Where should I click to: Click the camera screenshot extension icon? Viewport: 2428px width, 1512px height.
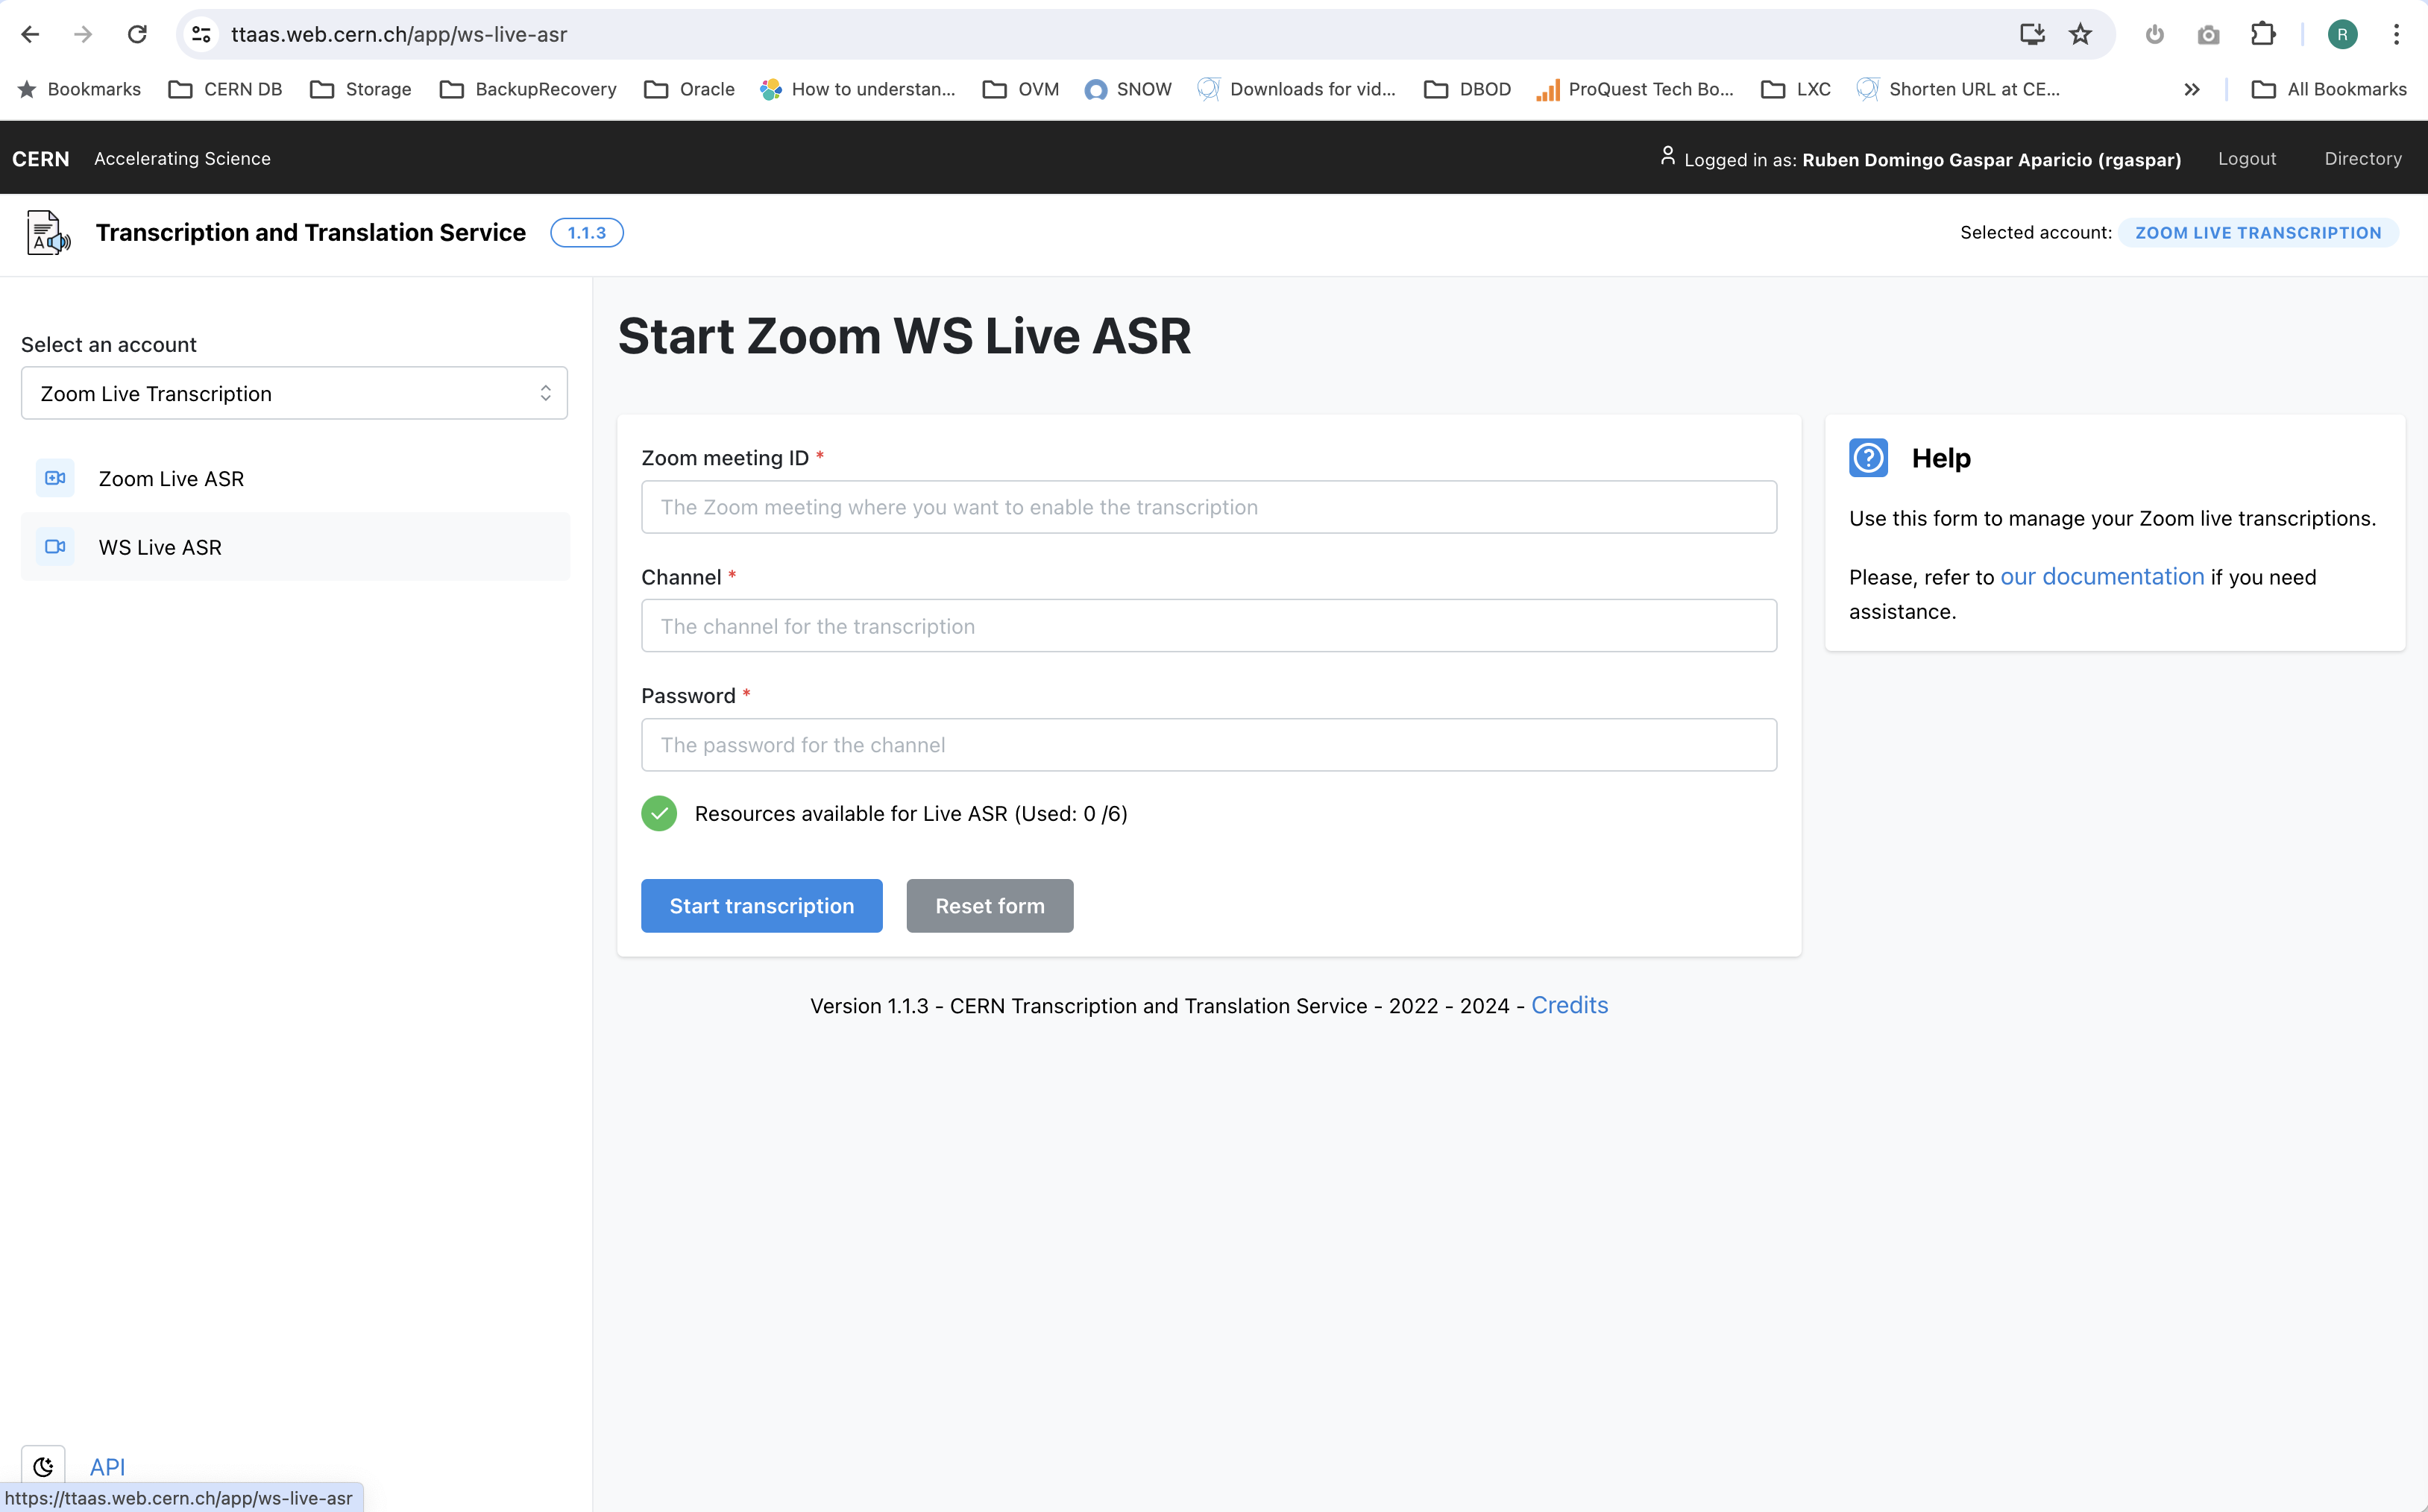(x=2208, y=34)
